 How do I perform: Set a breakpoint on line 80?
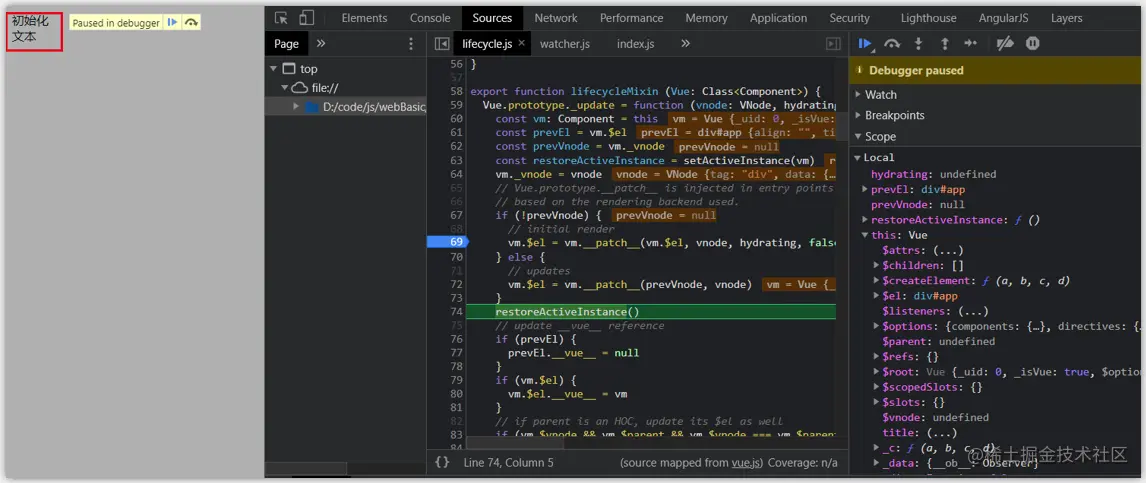(456, 394)
